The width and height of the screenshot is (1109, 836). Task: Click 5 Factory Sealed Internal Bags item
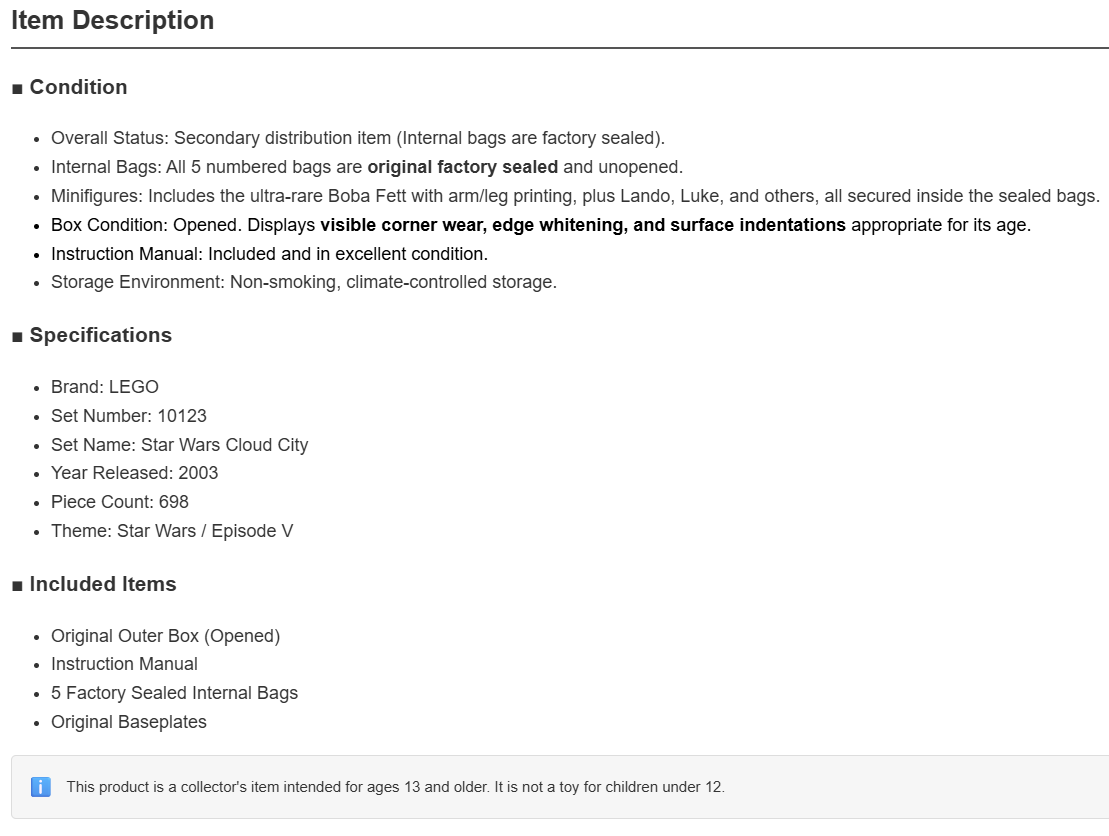[x=175, y=693]
